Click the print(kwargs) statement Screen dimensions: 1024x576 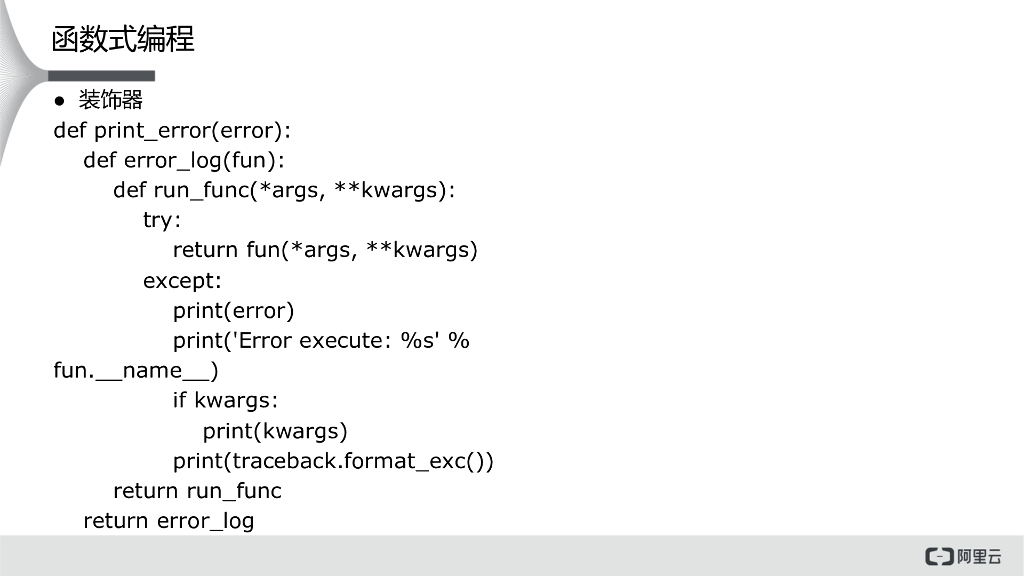click(x=275, y=431)
